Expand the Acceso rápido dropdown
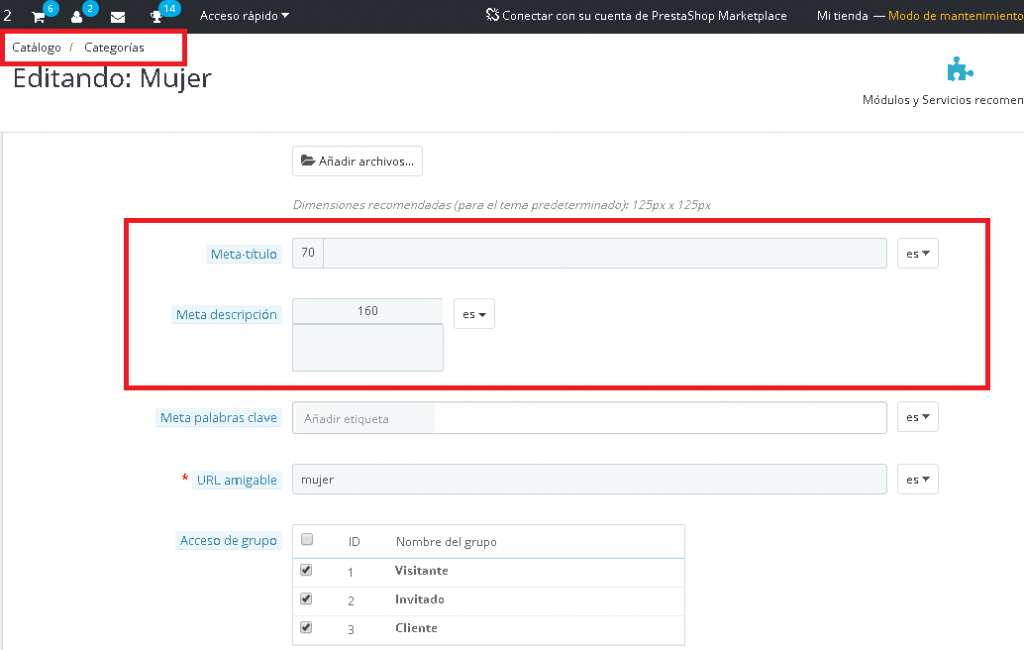 point(244,16)
